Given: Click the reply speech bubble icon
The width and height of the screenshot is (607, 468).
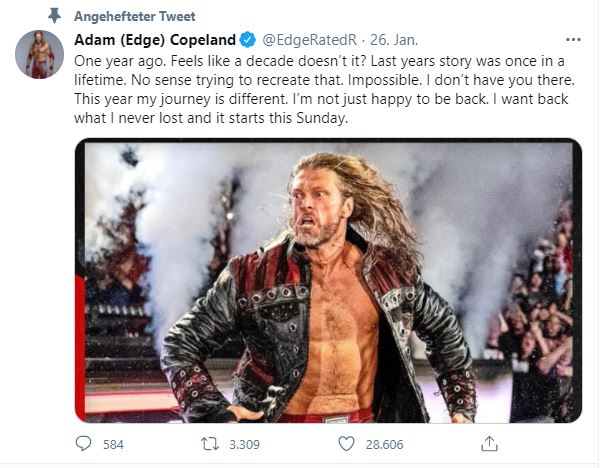Looking at the screenshot, I should click(85, 443).
